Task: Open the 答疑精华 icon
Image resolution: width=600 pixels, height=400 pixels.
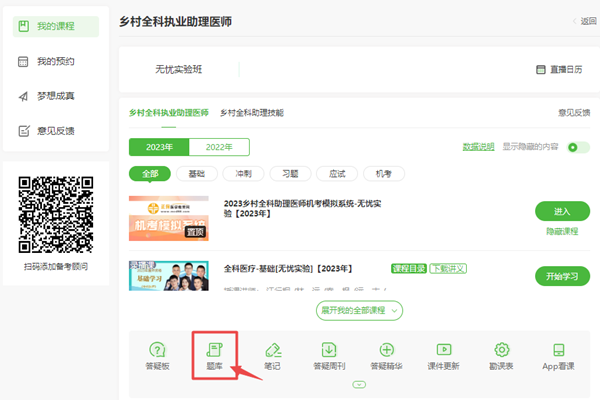Action: [387, 356]
